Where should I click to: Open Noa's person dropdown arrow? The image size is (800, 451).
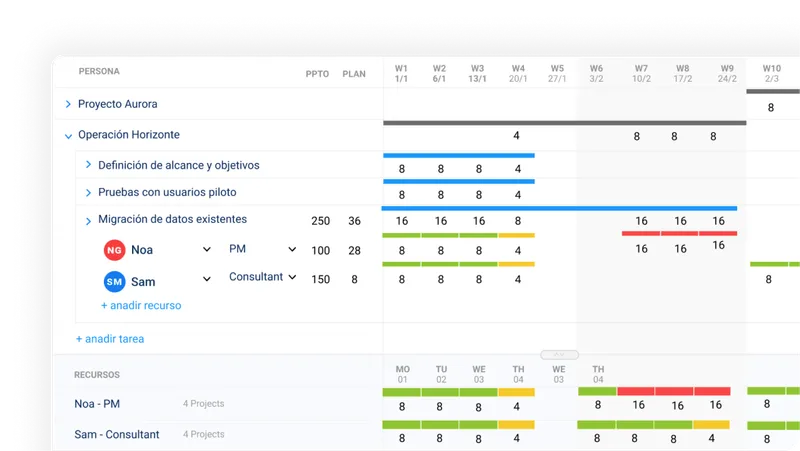207,249
